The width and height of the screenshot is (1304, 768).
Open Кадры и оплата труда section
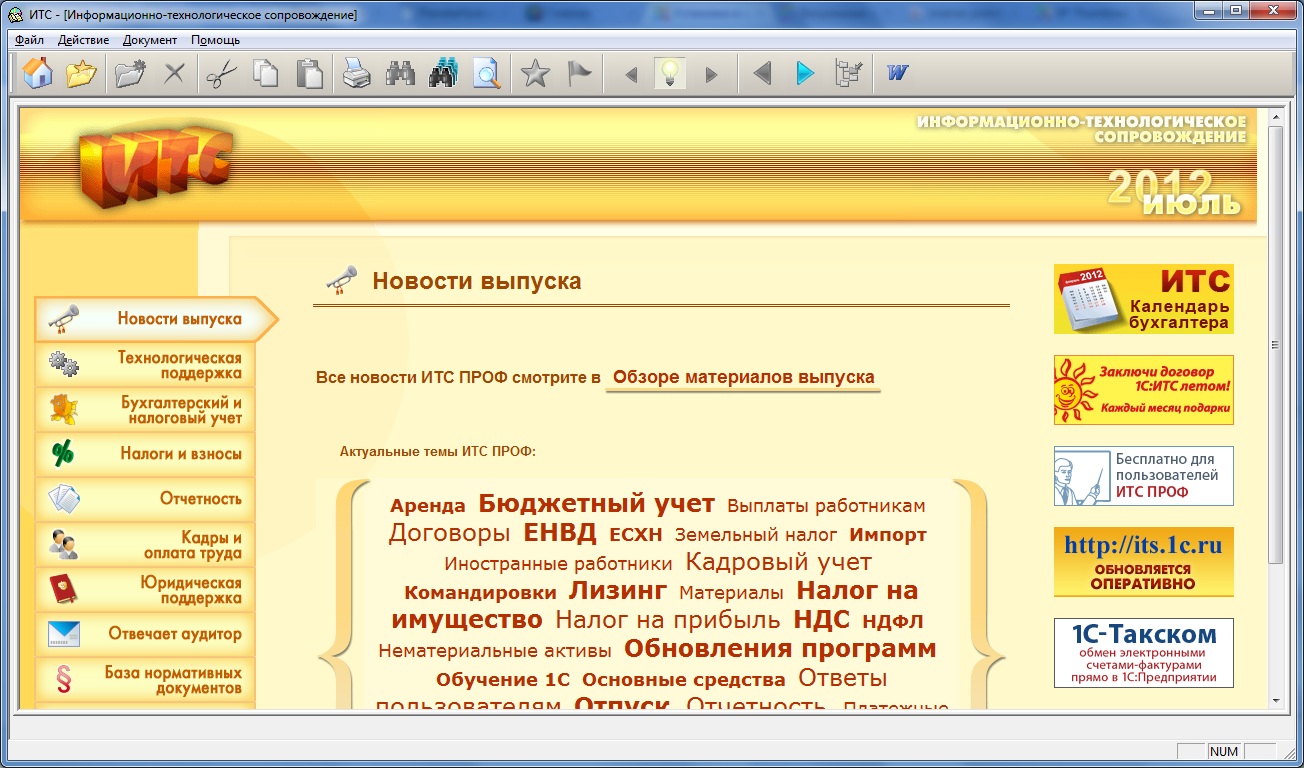coord(145,544)
